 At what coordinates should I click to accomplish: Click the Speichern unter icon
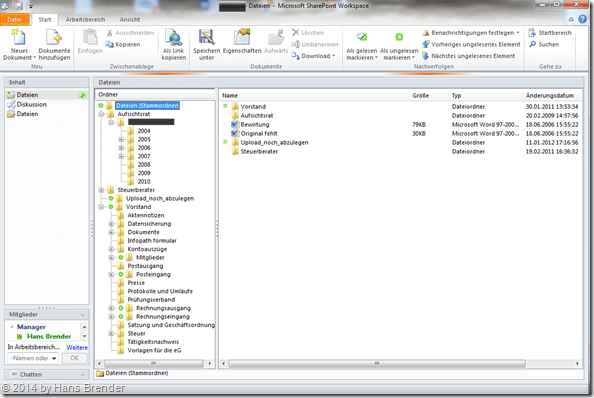pyautogui.click(x=206, y=37)
